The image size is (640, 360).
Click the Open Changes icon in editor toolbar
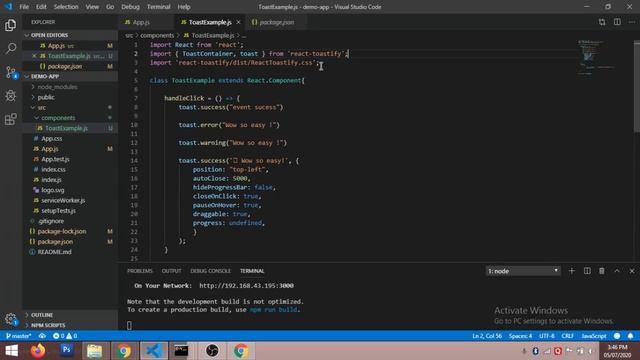[602, 22]
